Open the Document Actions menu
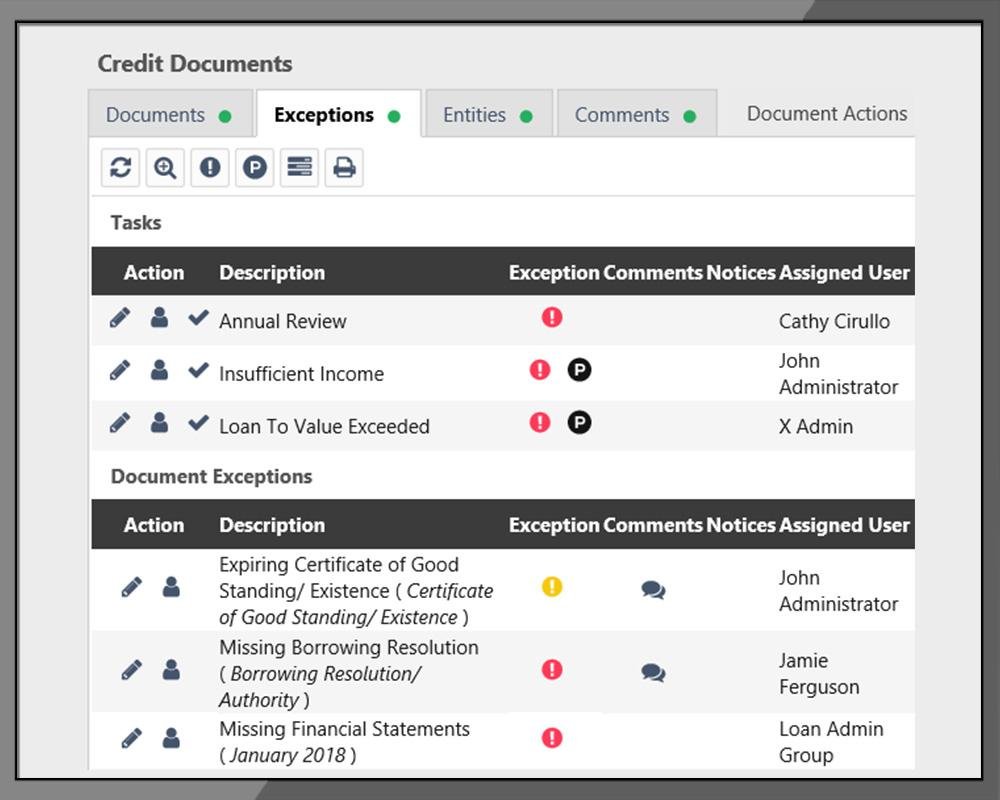The height and width of the screenshot is (800, 1000). point(827,114)
